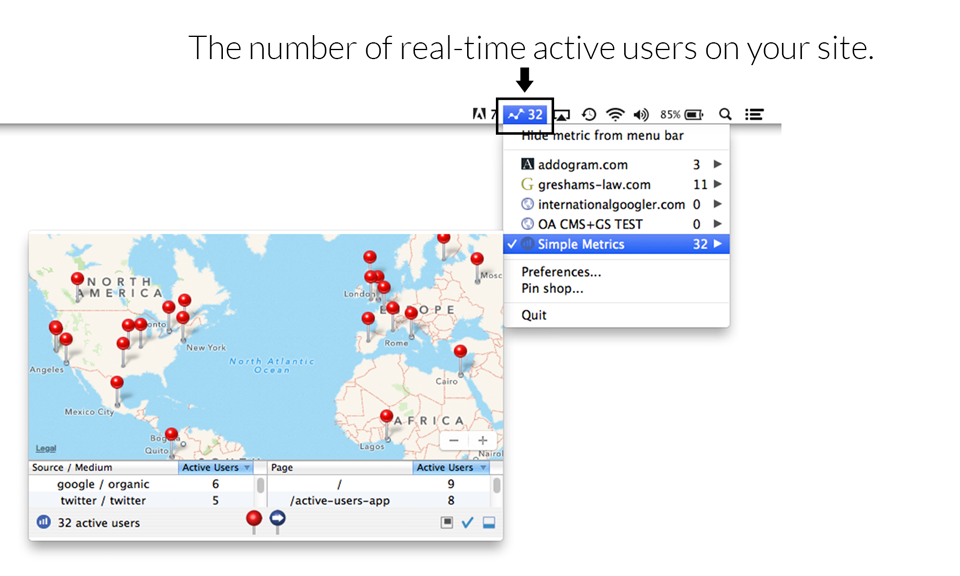The height and width of the screenshot is (576, 960).
Task: Open the Wi-Fi menu bar icon
Action: [615, 114]
